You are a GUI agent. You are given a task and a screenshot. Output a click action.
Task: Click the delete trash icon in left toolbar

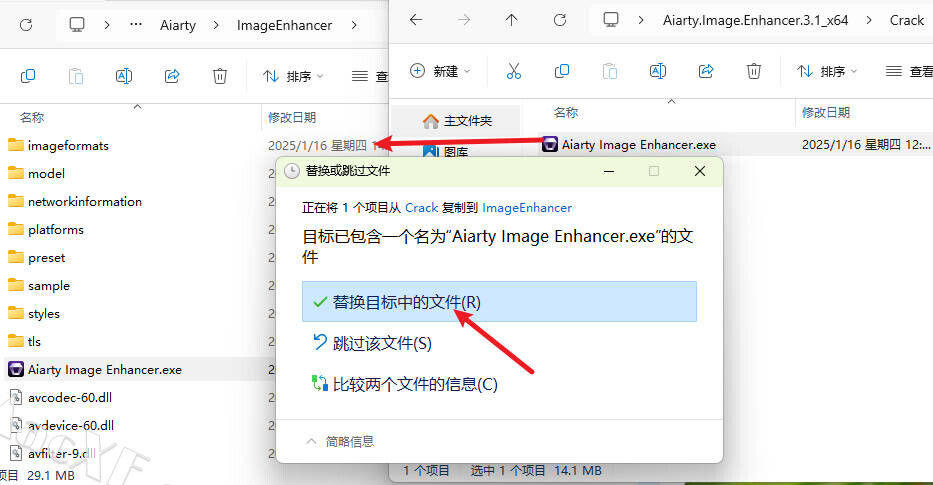[x=220, y=76]
